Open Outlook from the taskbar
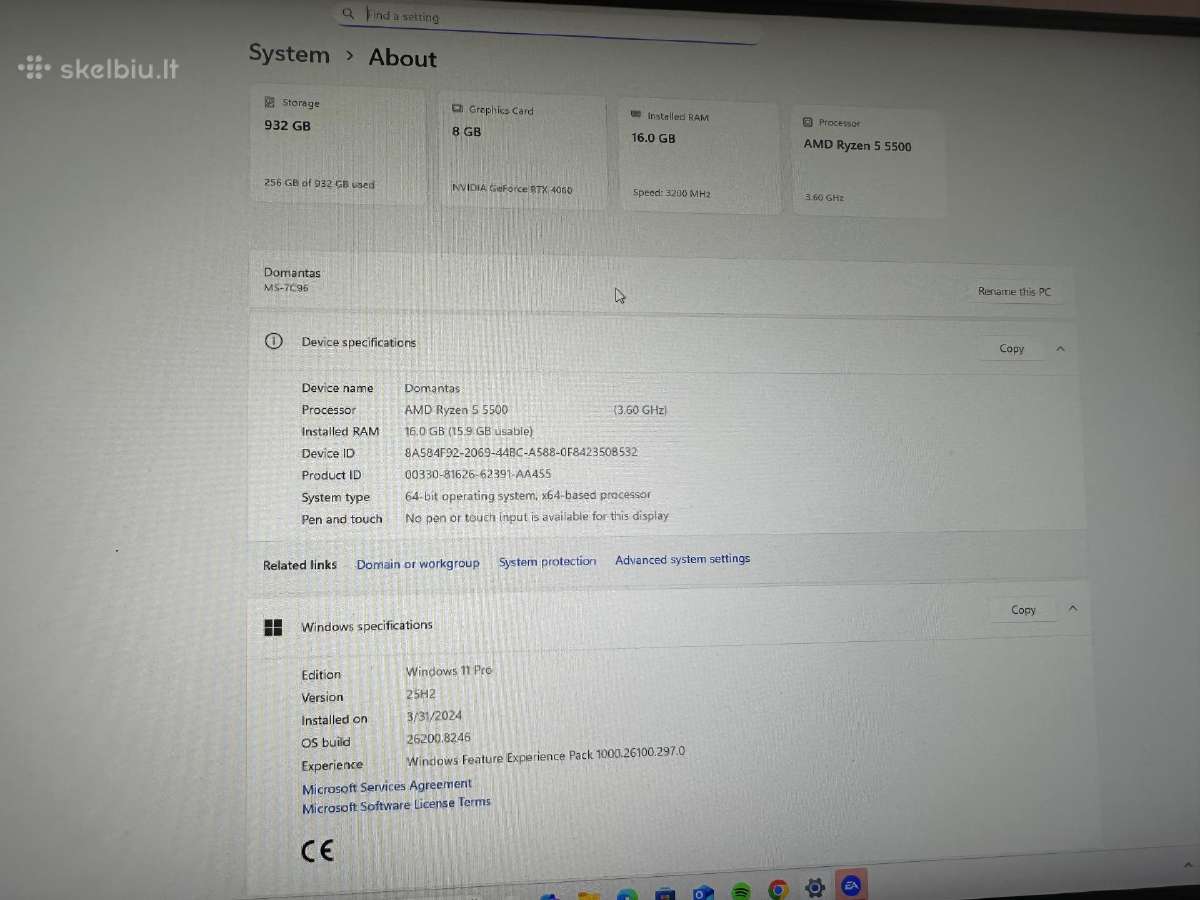This screenshot has height=900, width=1200. point(703,892)
